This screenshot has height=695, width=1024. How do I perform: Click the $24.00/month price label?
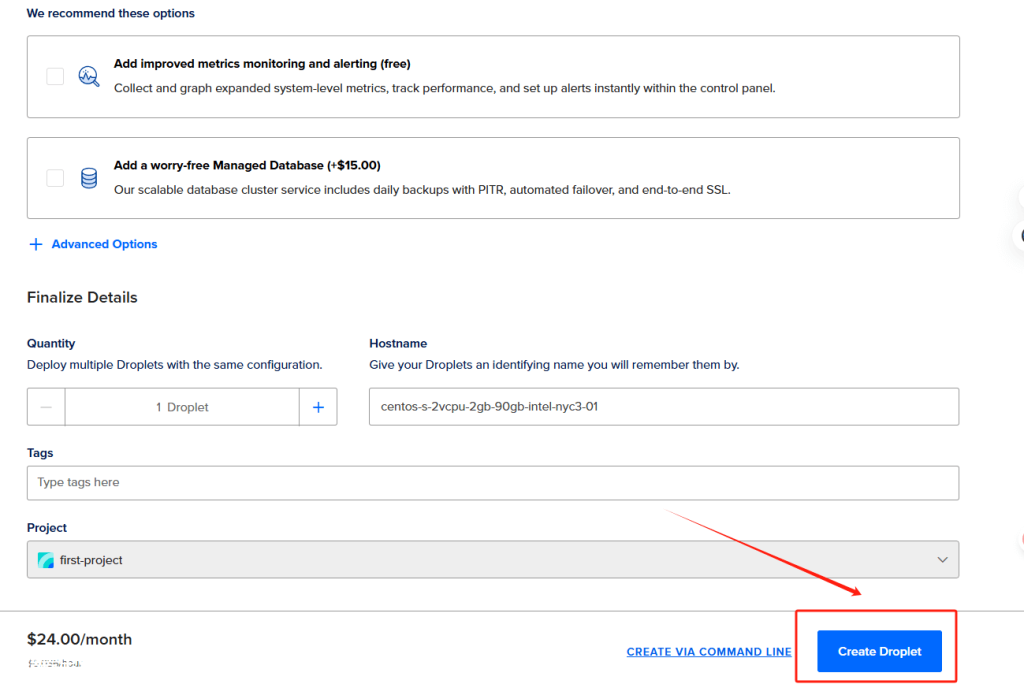[80, 639]
